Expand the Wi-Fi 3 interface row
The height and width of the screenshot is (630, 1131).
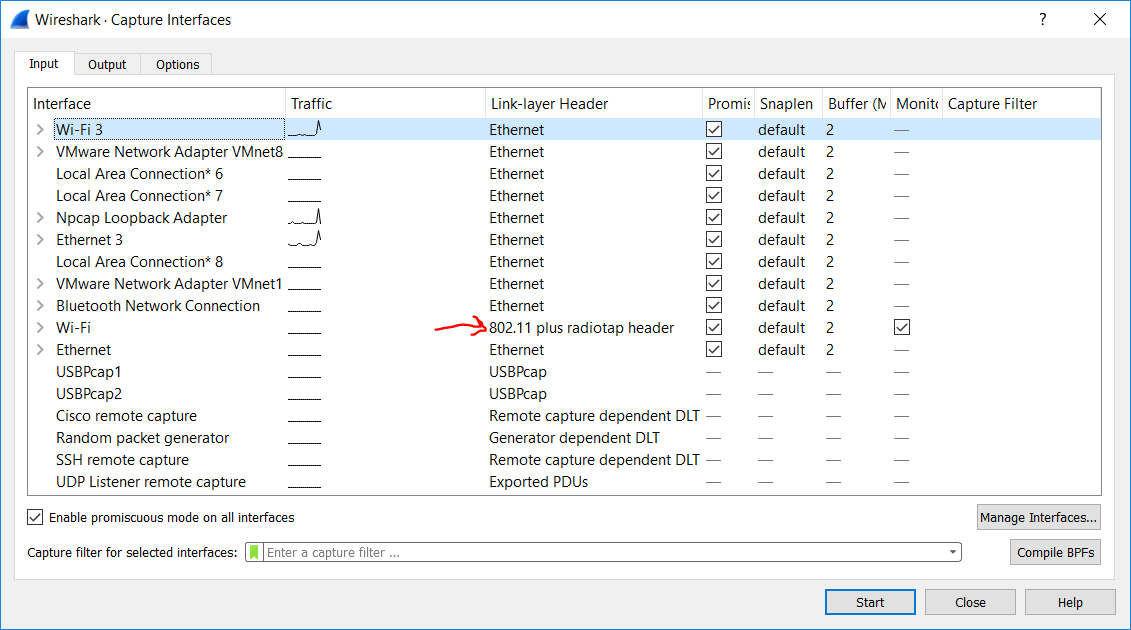pyautogui.click(x=40, y=130)
